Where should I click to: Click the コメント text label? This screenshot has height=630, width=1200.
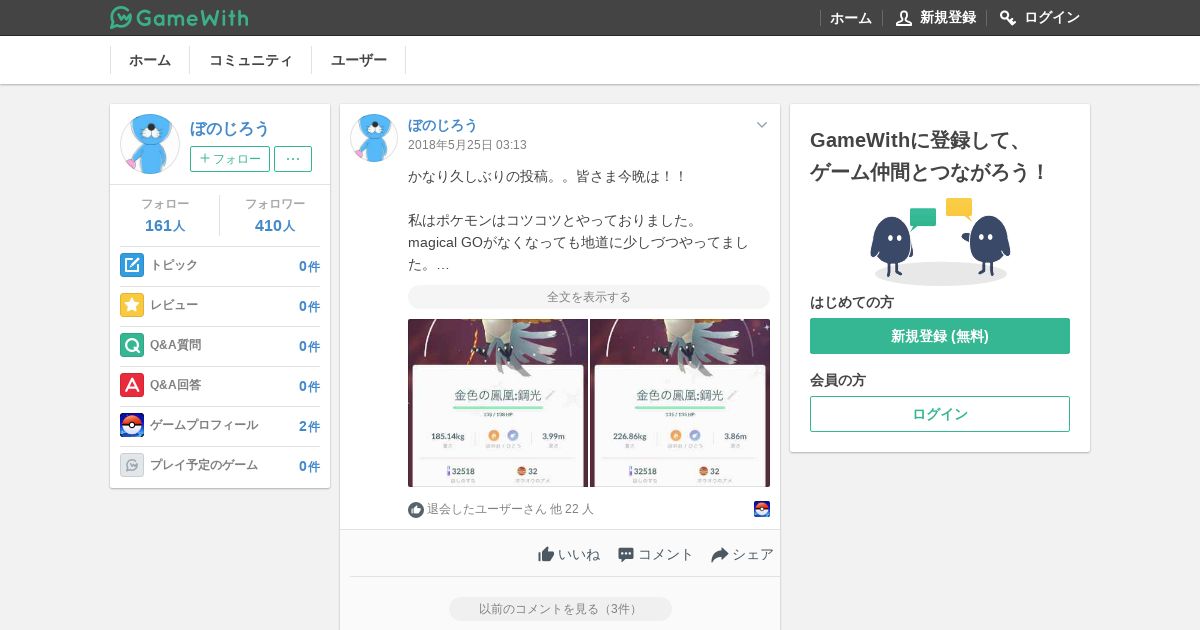tap(665, 554)
